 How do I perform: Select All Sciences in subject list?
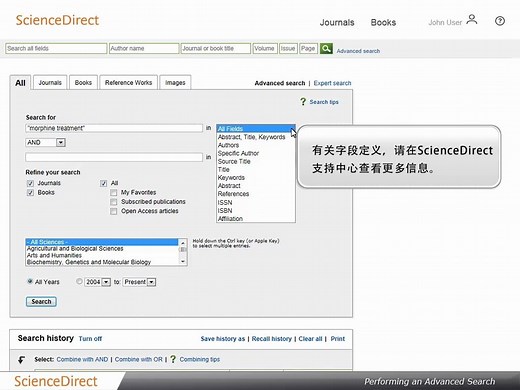(x=102, y=242)
